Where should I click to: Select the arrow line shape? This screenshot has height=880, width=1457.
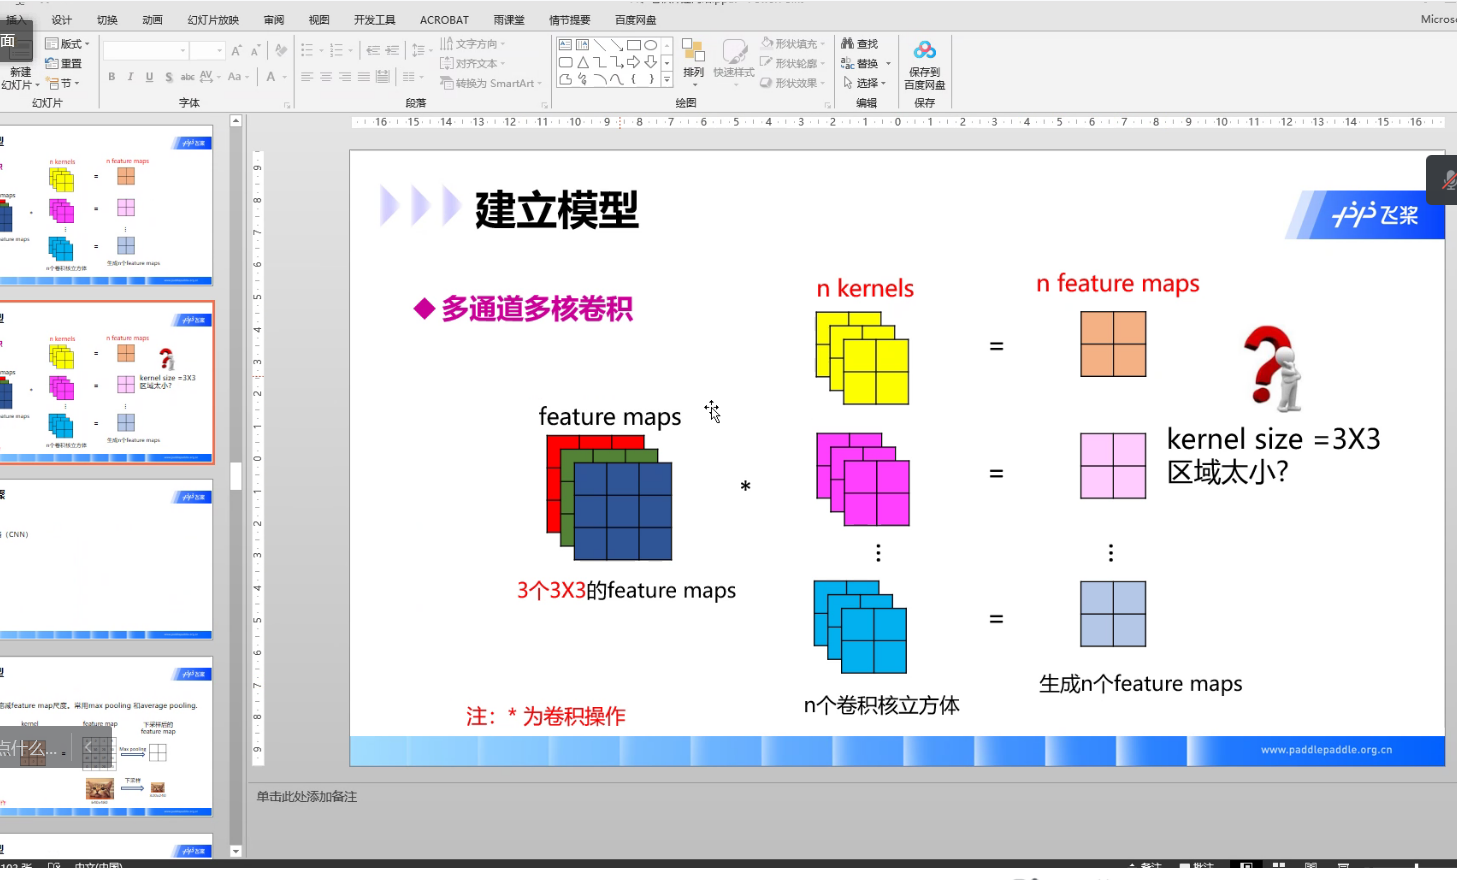point(617,45)
